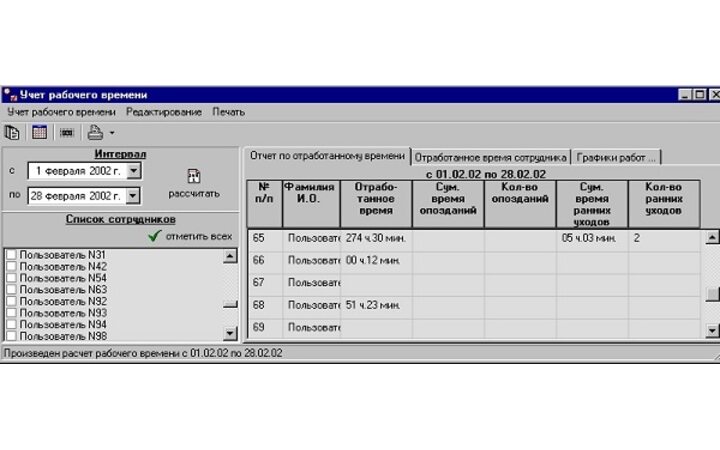Viewport: 720px width, 450px height.
Task: Click the calculate icon above рассчитать
Action: point(193,175)
